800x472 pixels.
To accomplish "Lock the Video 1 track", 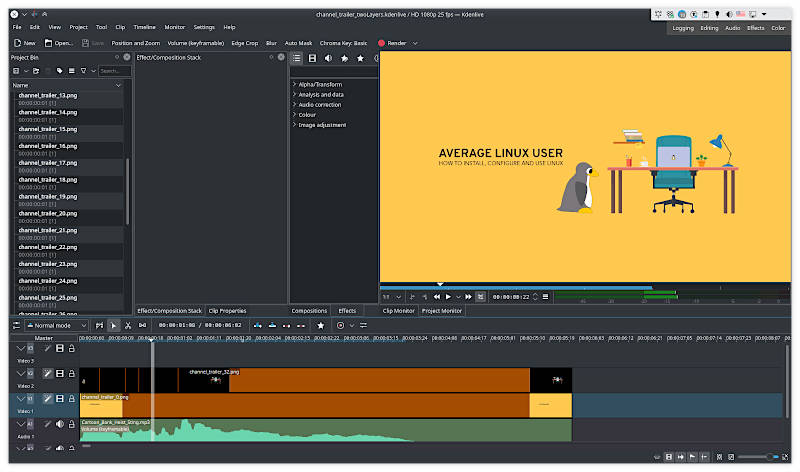I will tap(72, 399).
